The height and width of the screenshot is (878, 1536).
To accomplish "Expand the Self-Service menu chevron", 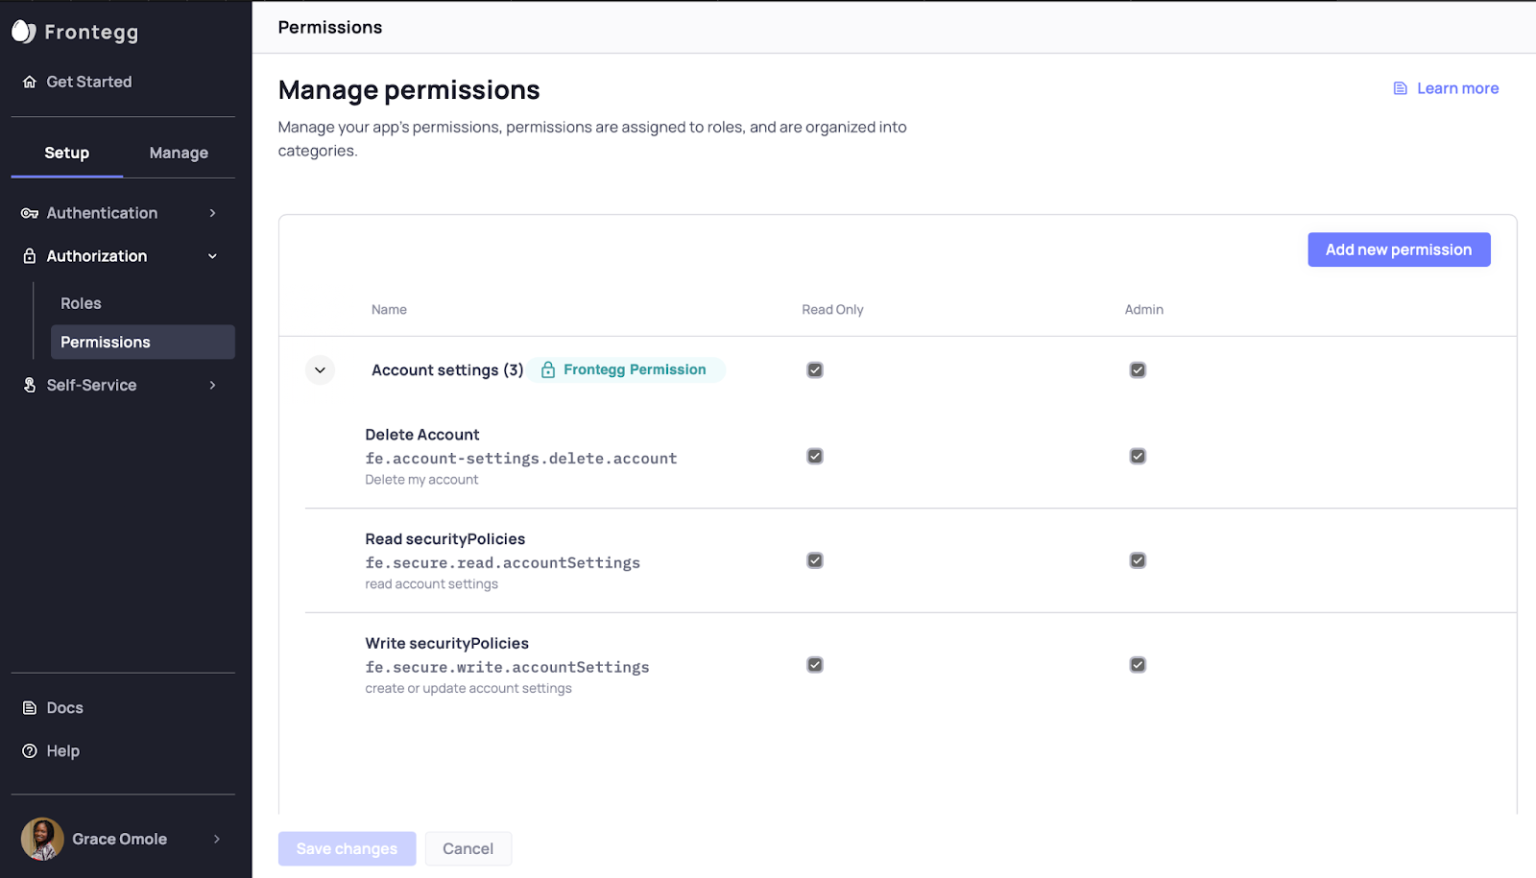I will pyautogui.click(x=213, y=385).
